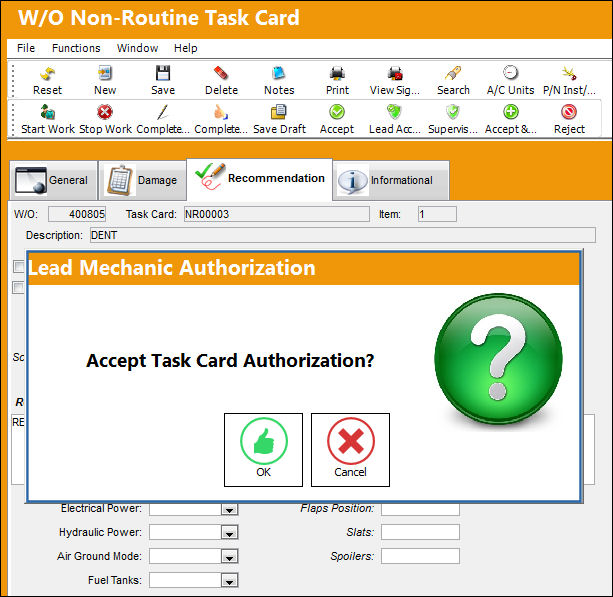The height and width of the screenshot is (597, 613).
Task: Click the Task Card NR00003 field
Action: coord(277,214)
